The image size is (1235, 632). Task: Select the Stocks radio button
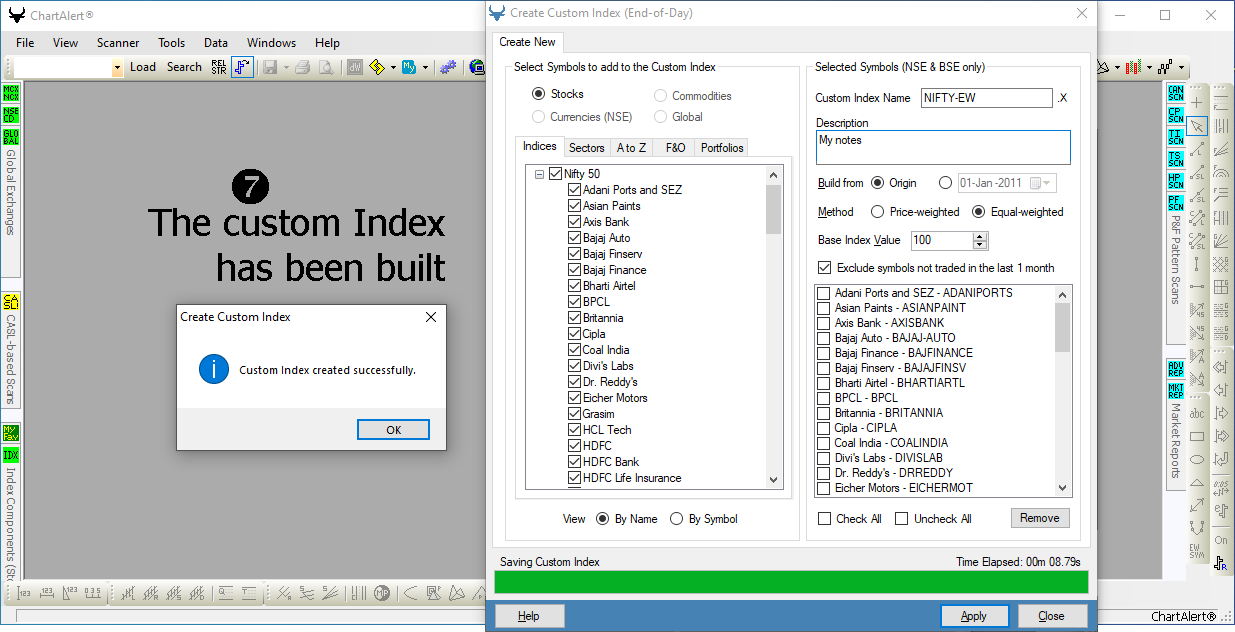tap(539, 94)
